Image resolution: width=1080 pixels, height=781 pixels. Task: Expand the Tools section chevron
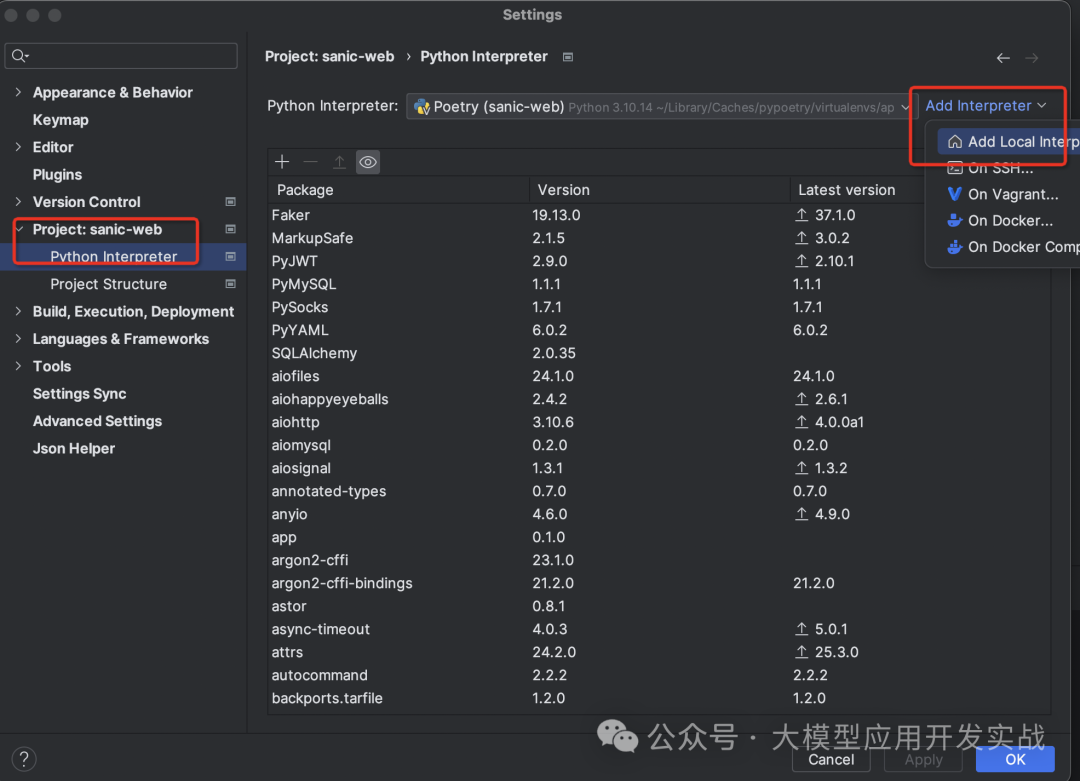point(19,366)
